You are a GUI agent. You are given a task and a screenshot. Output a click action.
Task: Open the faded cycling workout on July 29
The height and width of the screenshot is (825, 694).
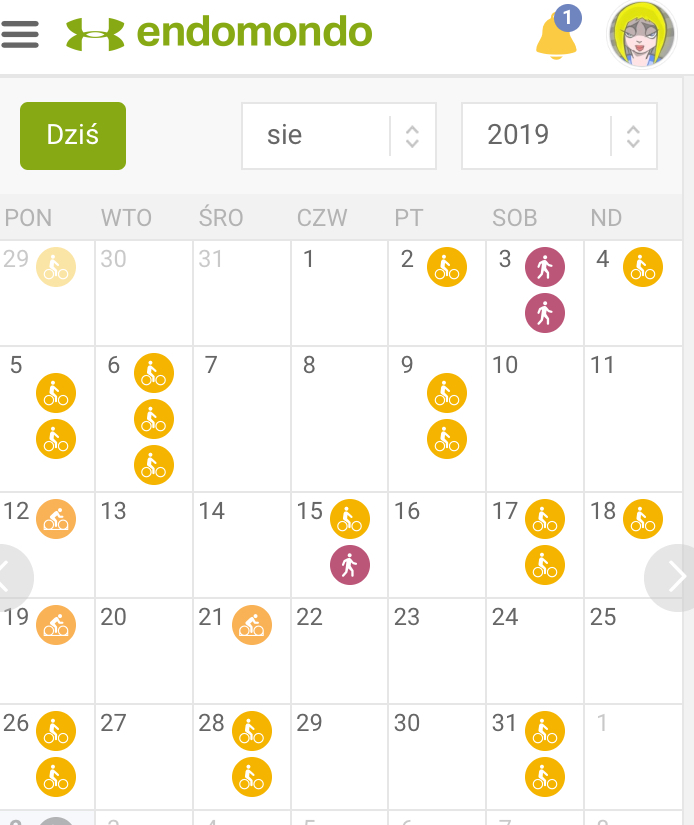point(56,267)
